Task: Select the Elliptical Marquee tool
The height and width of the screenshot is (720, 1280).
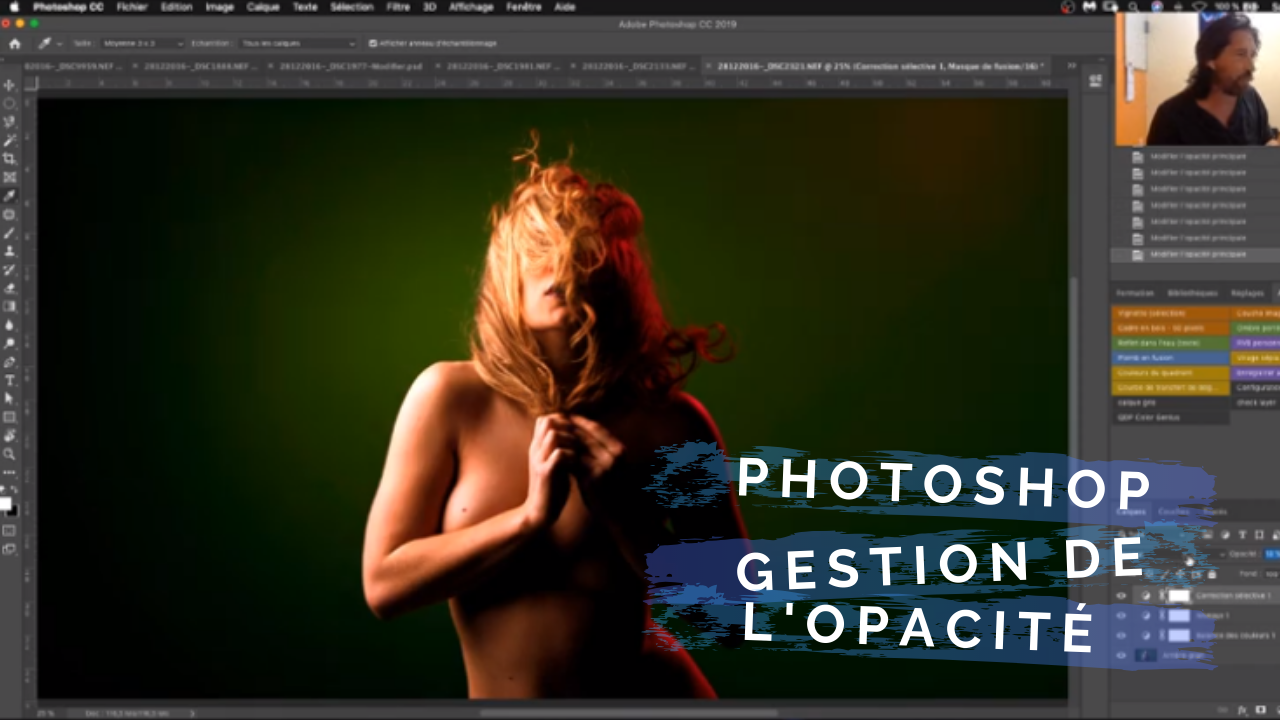Action: pyautogui.click(x=10, y=104)
